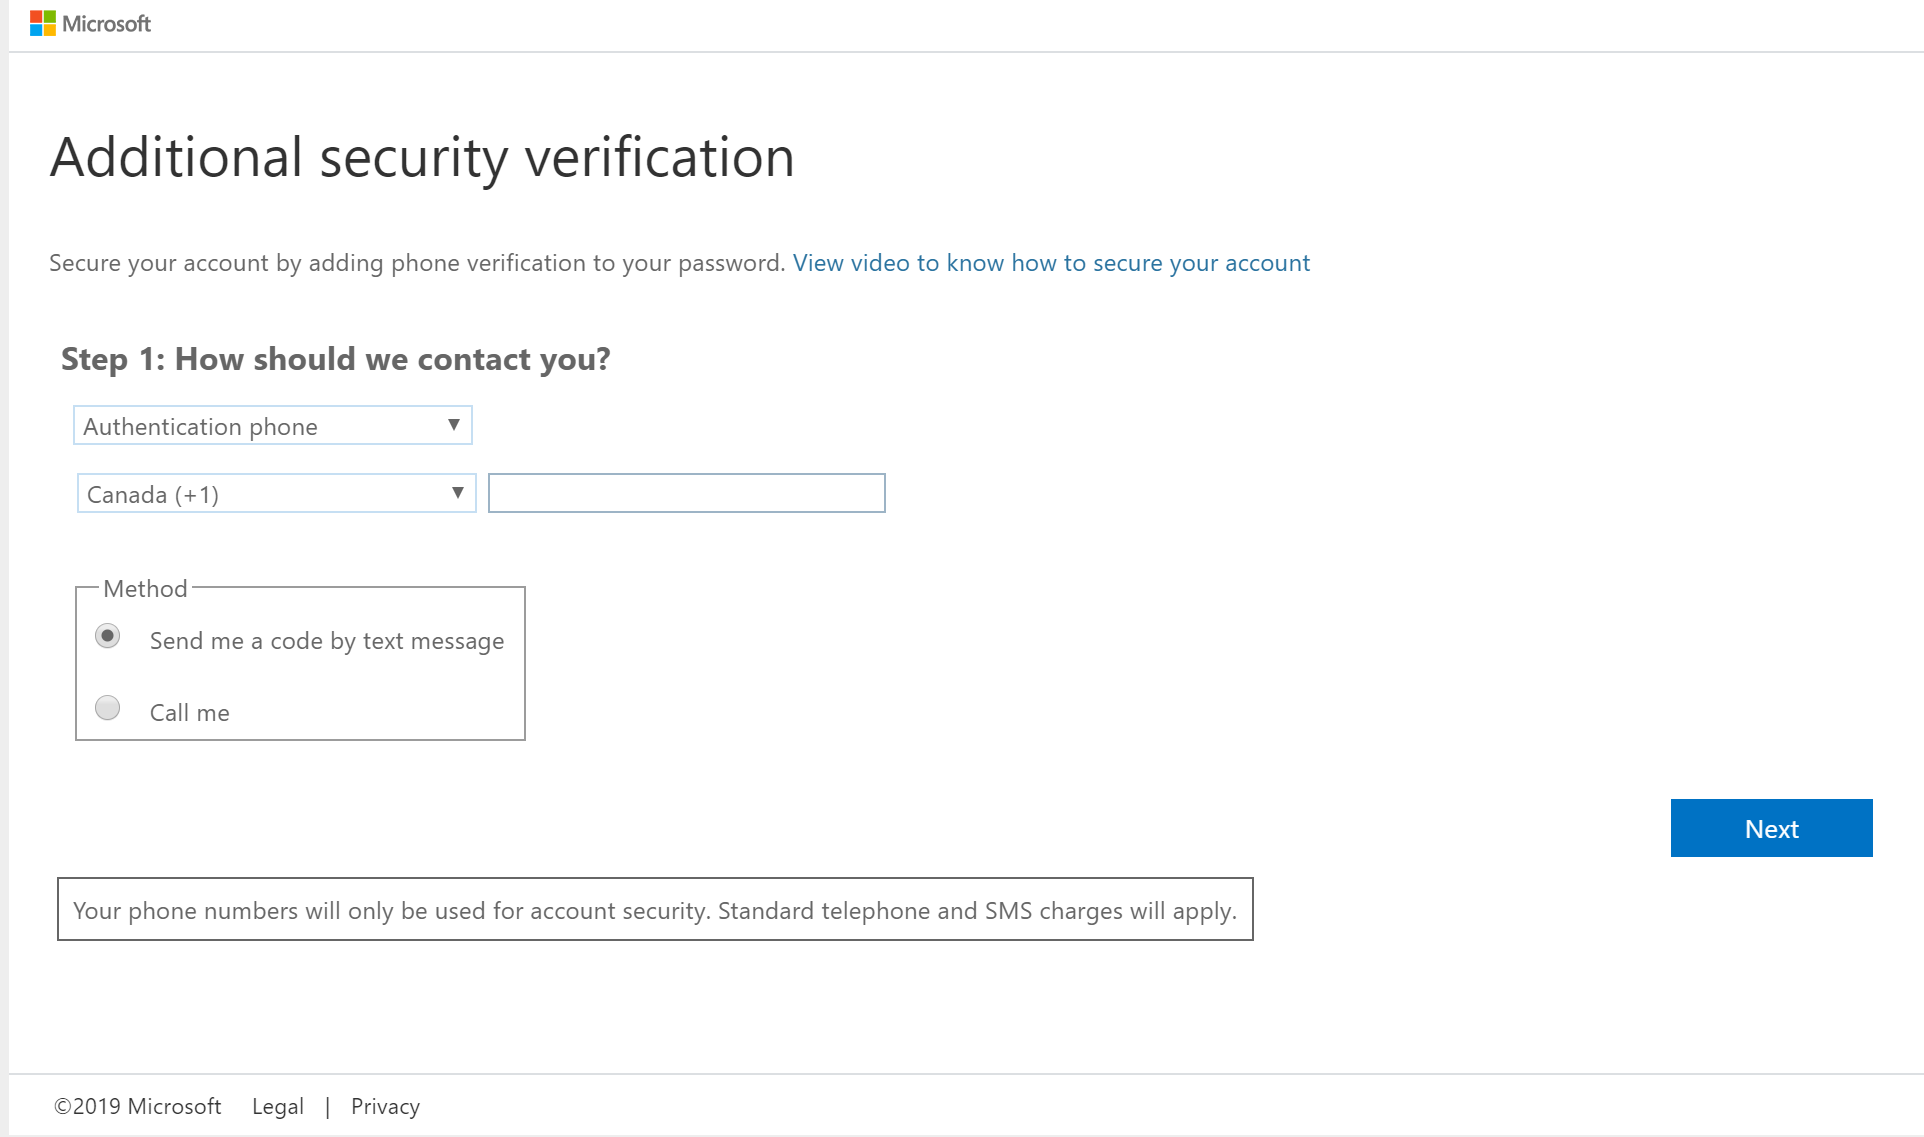
Task: Focus the phone number input field
Action: [686, 494]
